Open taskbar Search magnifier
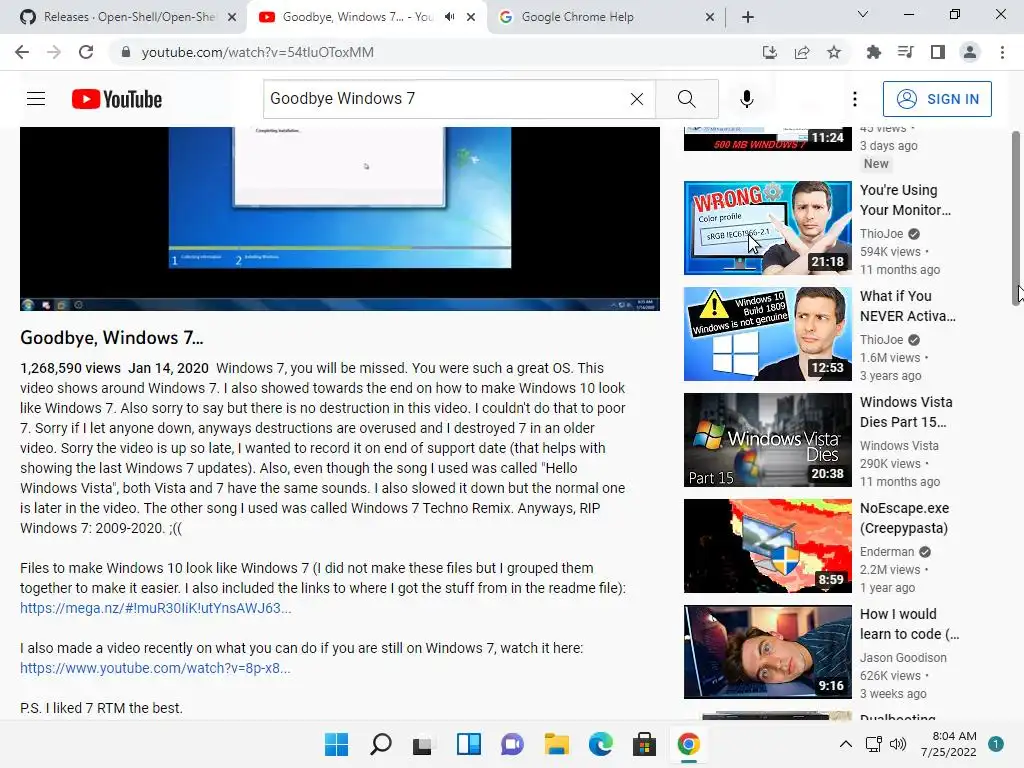This screenshot has width=1024, height=768. [x=380, y=744]
